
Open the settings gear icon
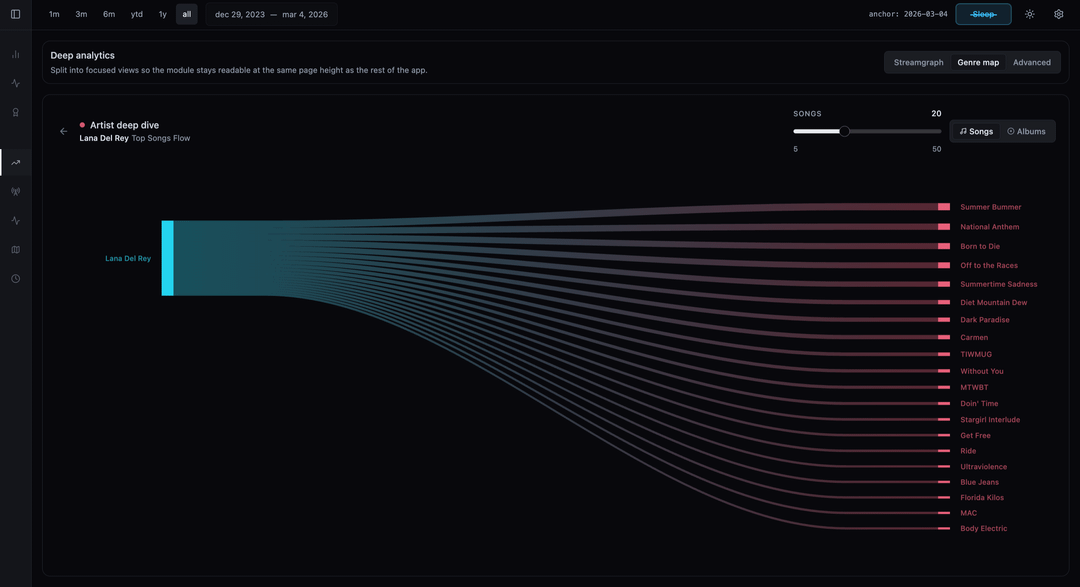(1059, 14)
